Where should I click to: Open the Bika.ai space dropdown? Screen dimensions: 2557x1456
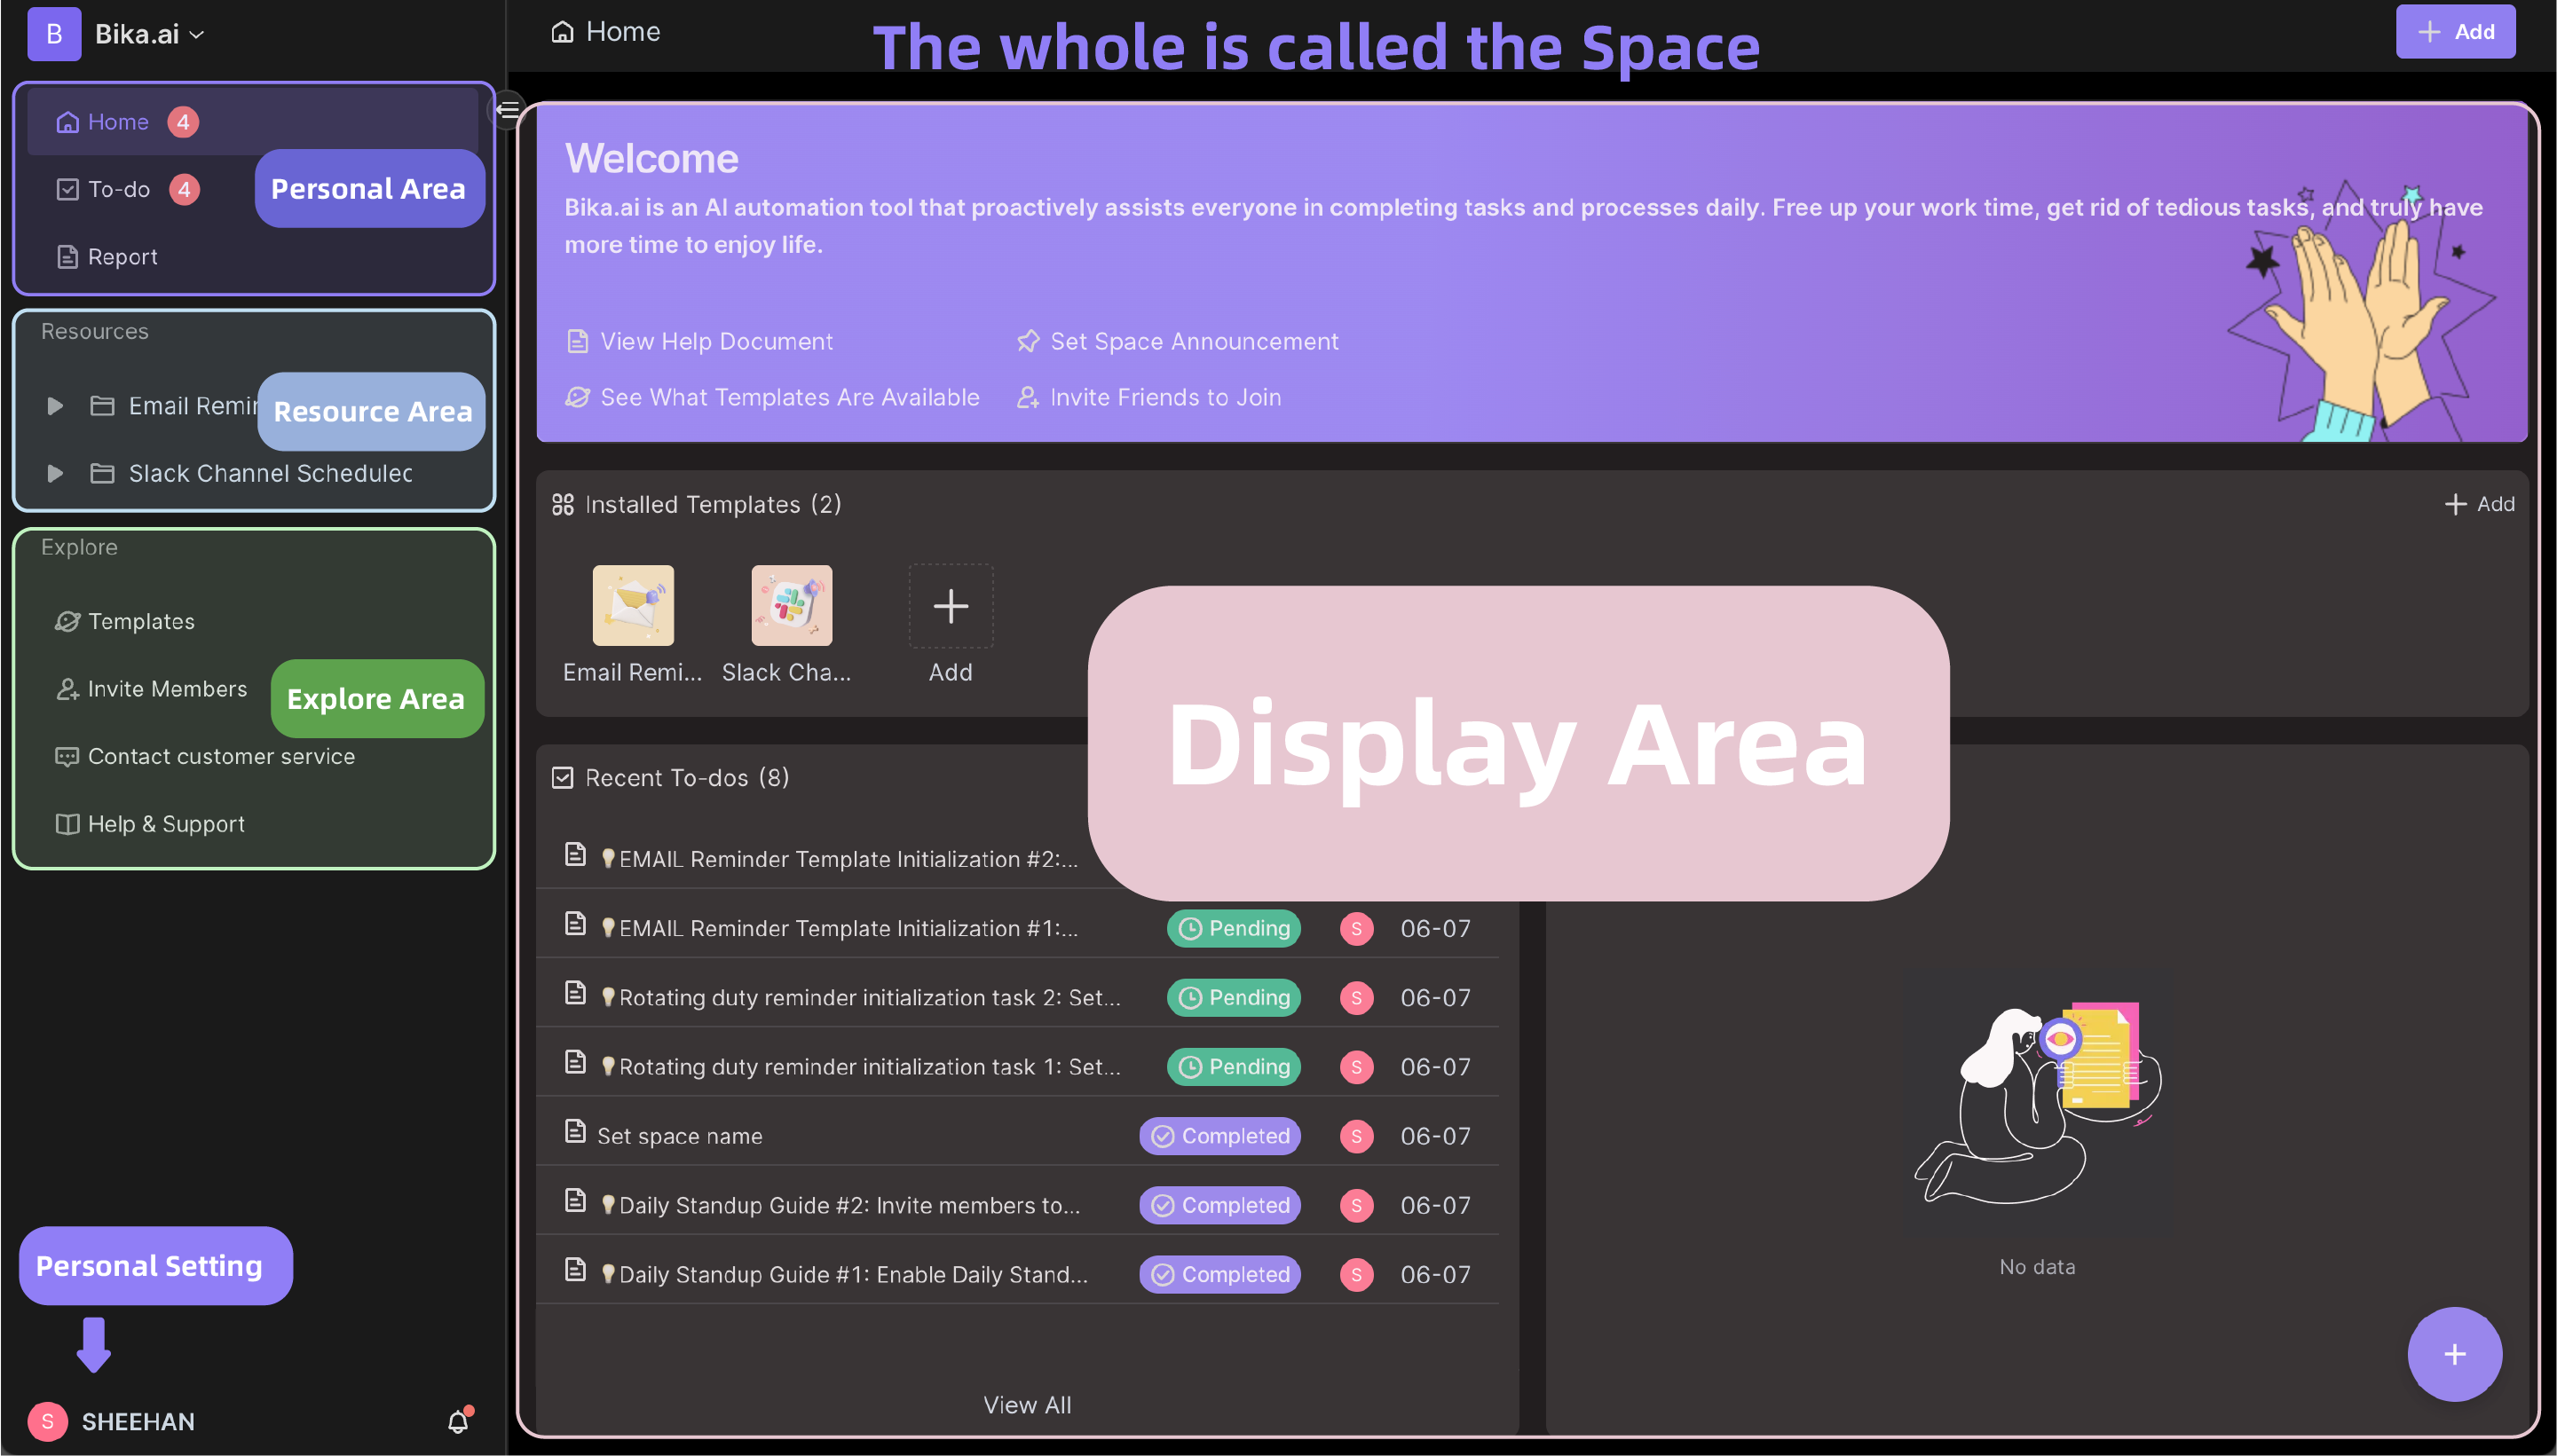(x=149, y=34)
